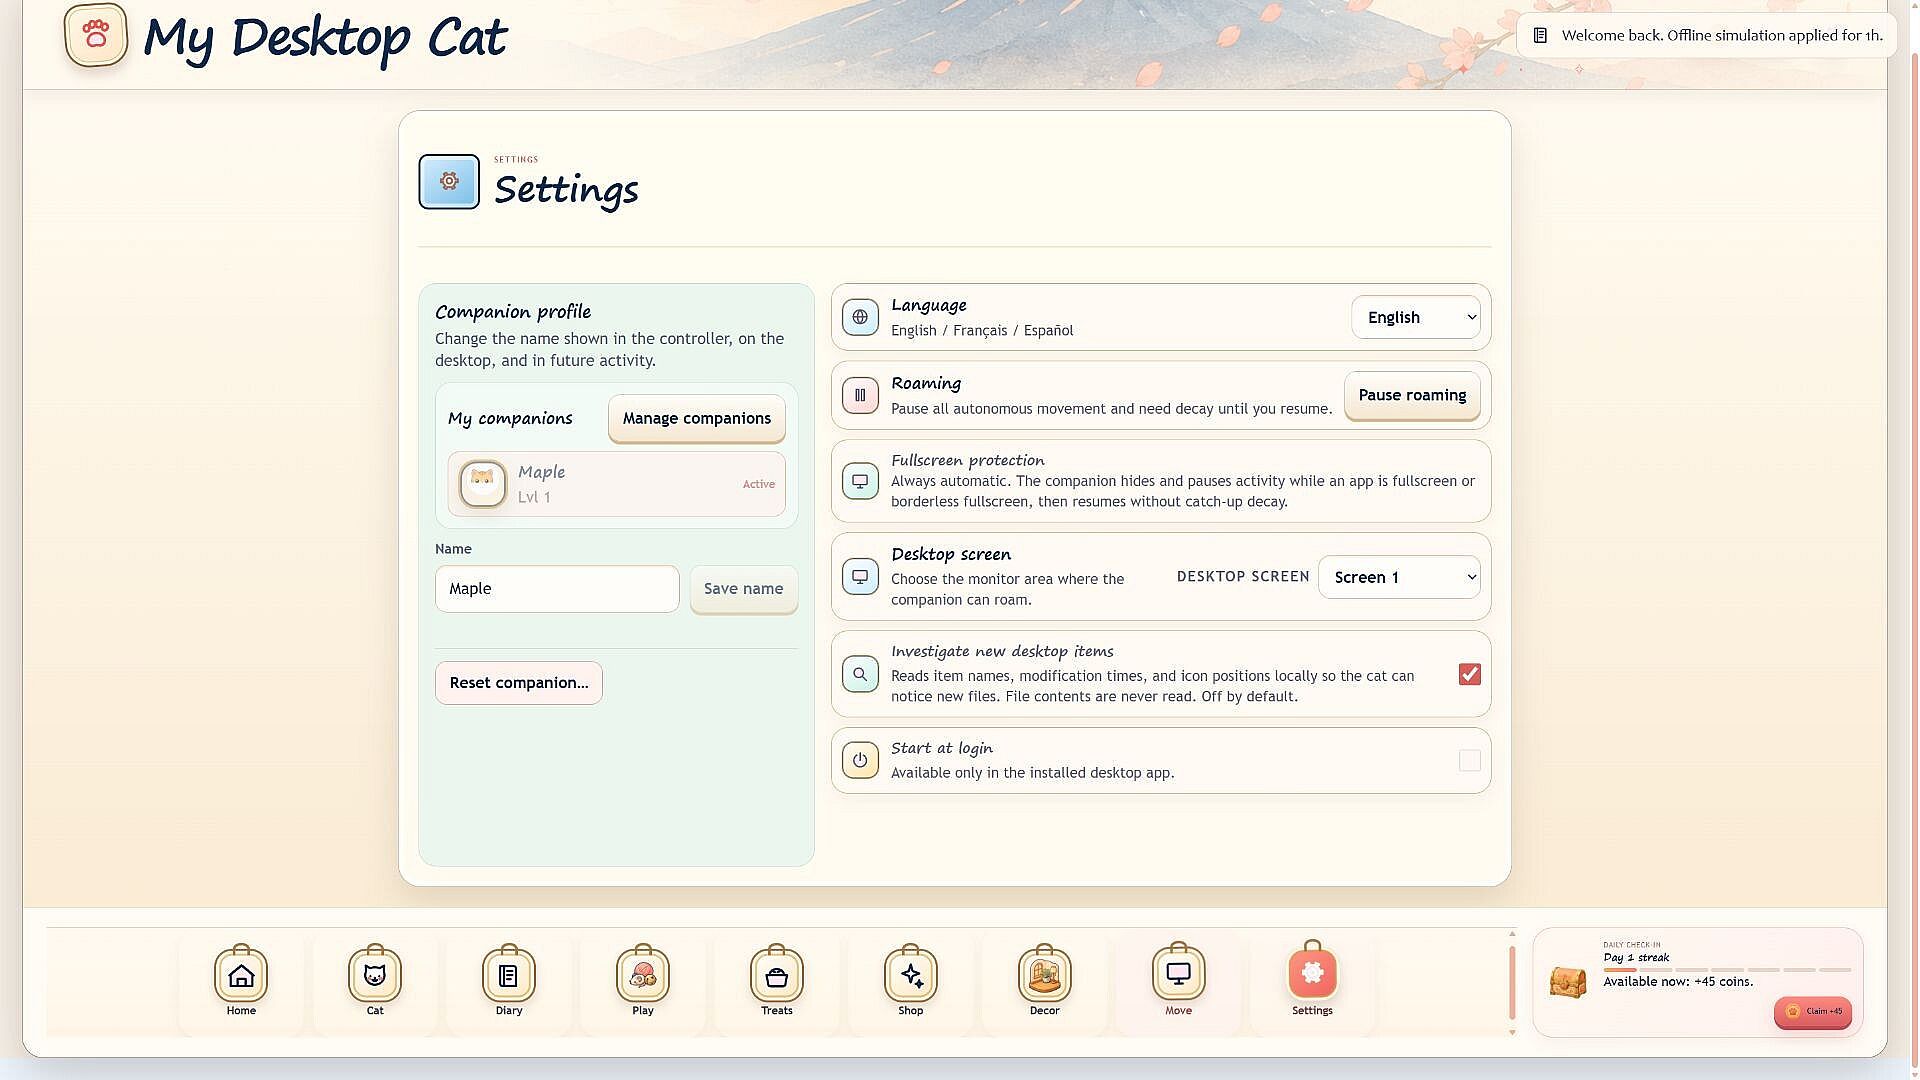Click Maple's cat avatar in My companions
The image size is (1920, 1080).
pos(483,484)
